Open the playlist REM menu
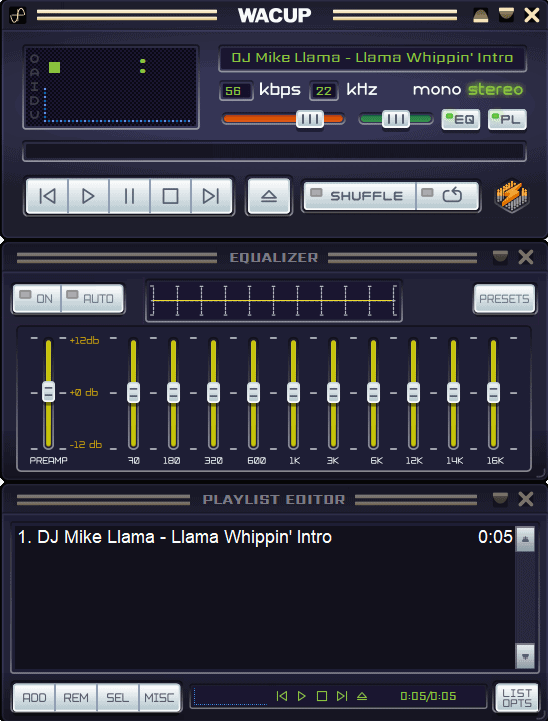548x721 pixels. pos(76,698)
